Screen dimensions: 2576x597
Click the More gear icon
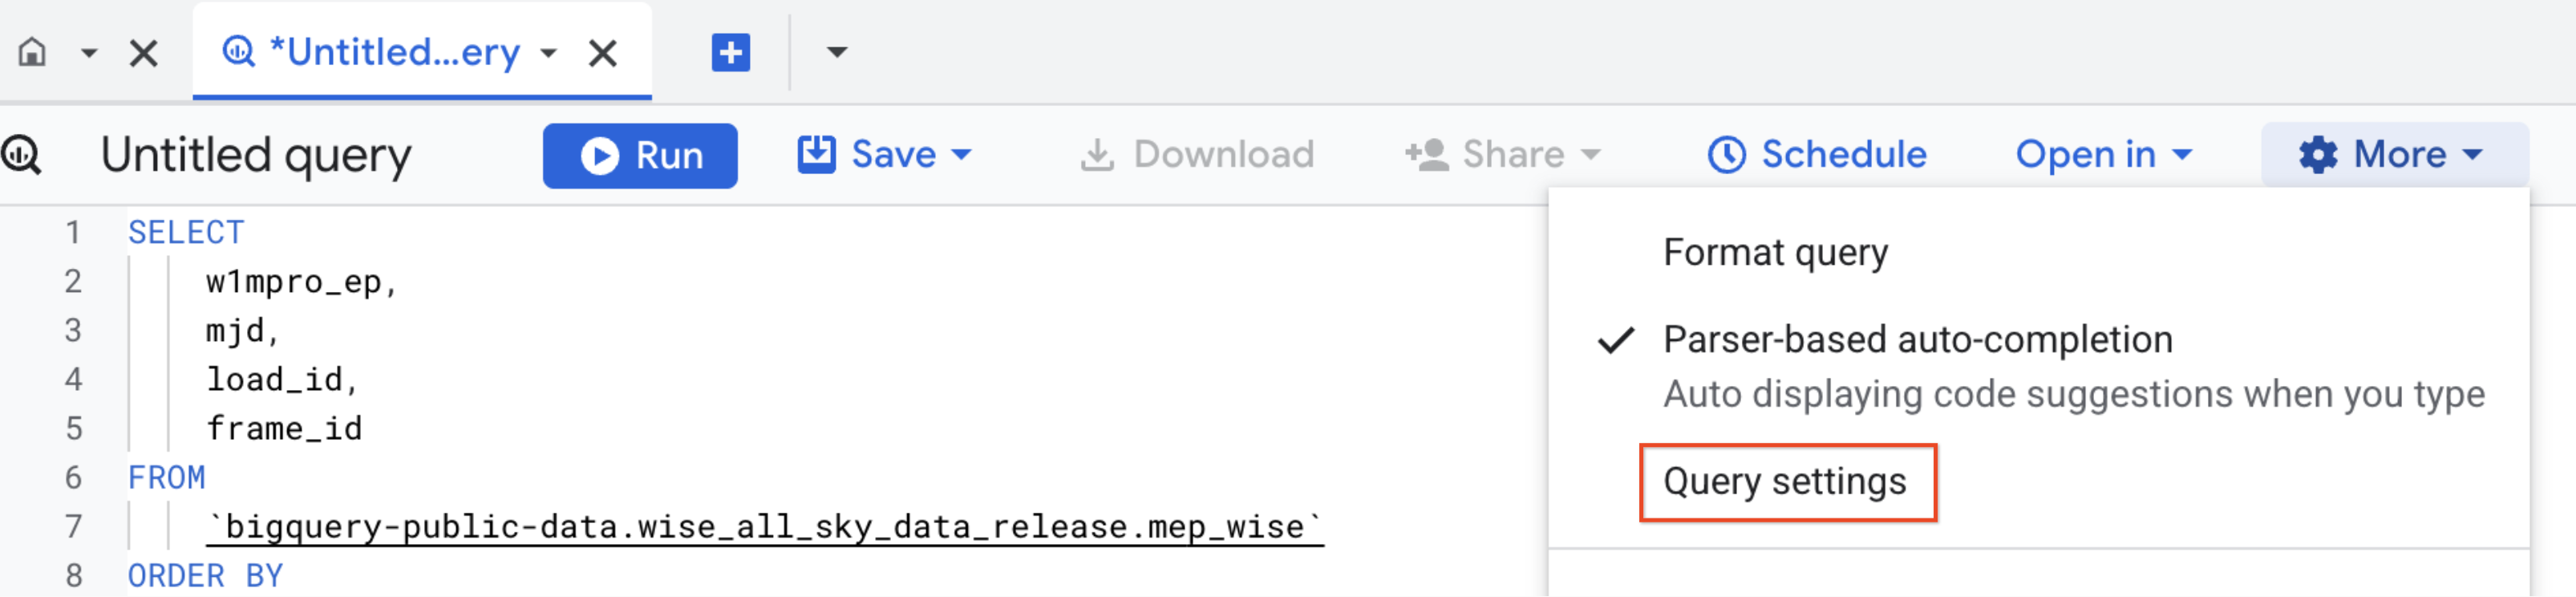click(x=2318, y=155)
